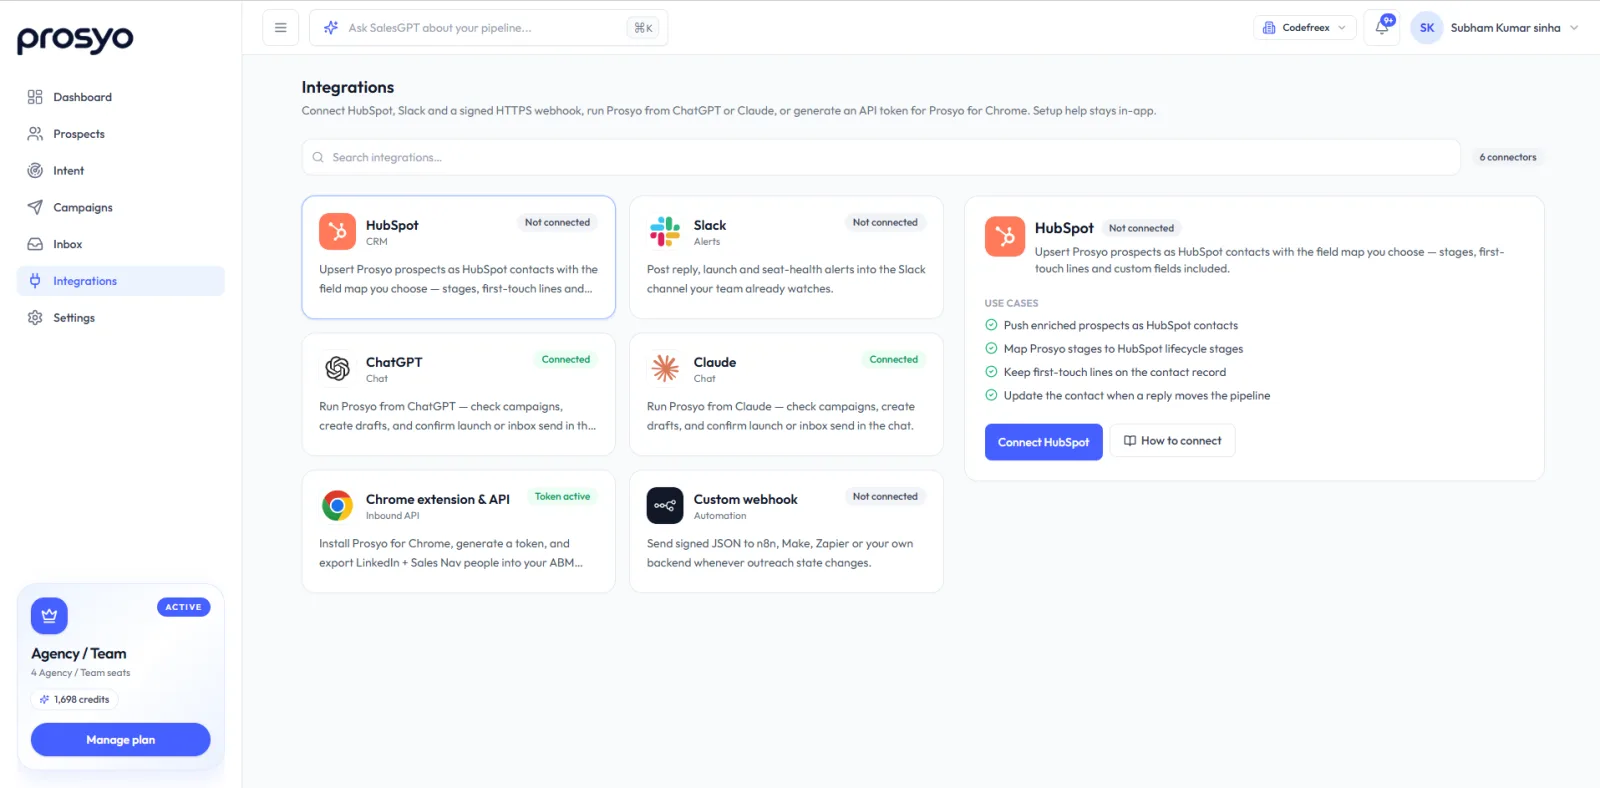Screen dimensions: 1600x788
Task: Click the SK user avatar
Action: [1427, 28]
